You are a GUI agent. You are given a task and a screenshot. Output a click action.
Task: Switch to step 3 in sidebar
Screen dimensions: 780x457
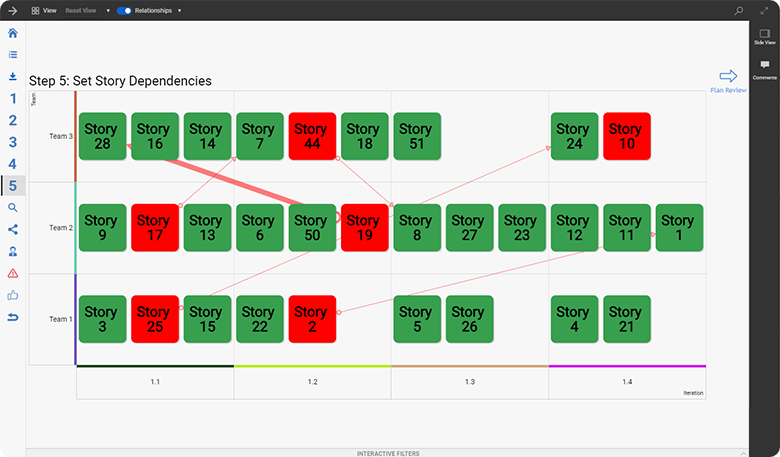13,142
